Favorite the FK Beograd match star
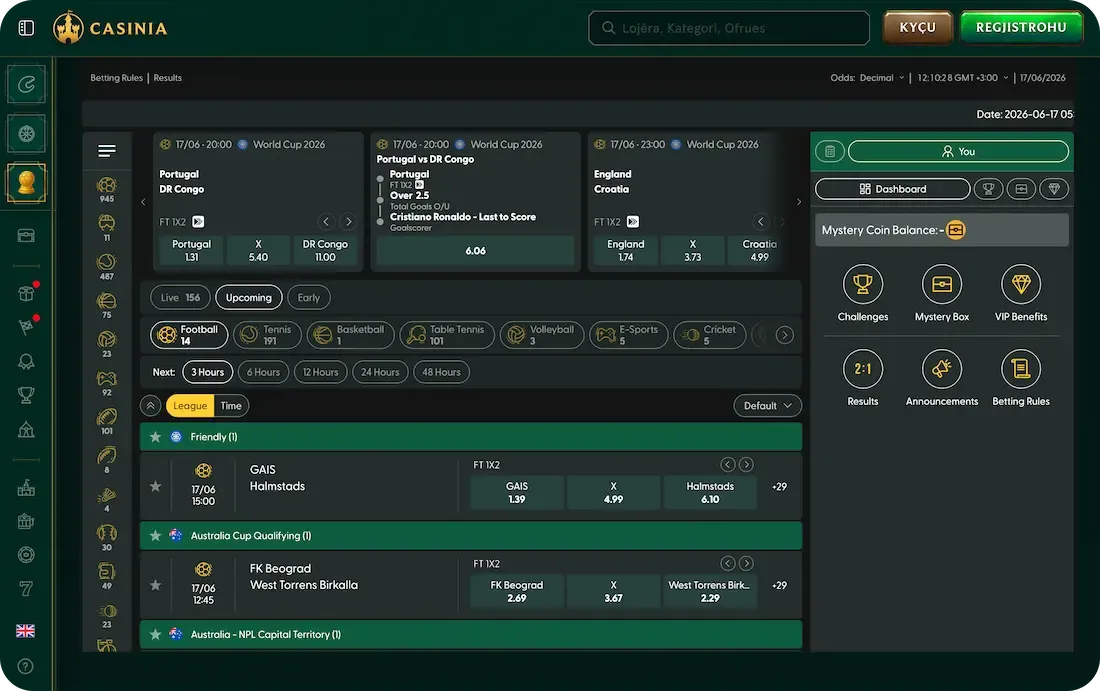The image size is (1100, 691). (156, 585)
